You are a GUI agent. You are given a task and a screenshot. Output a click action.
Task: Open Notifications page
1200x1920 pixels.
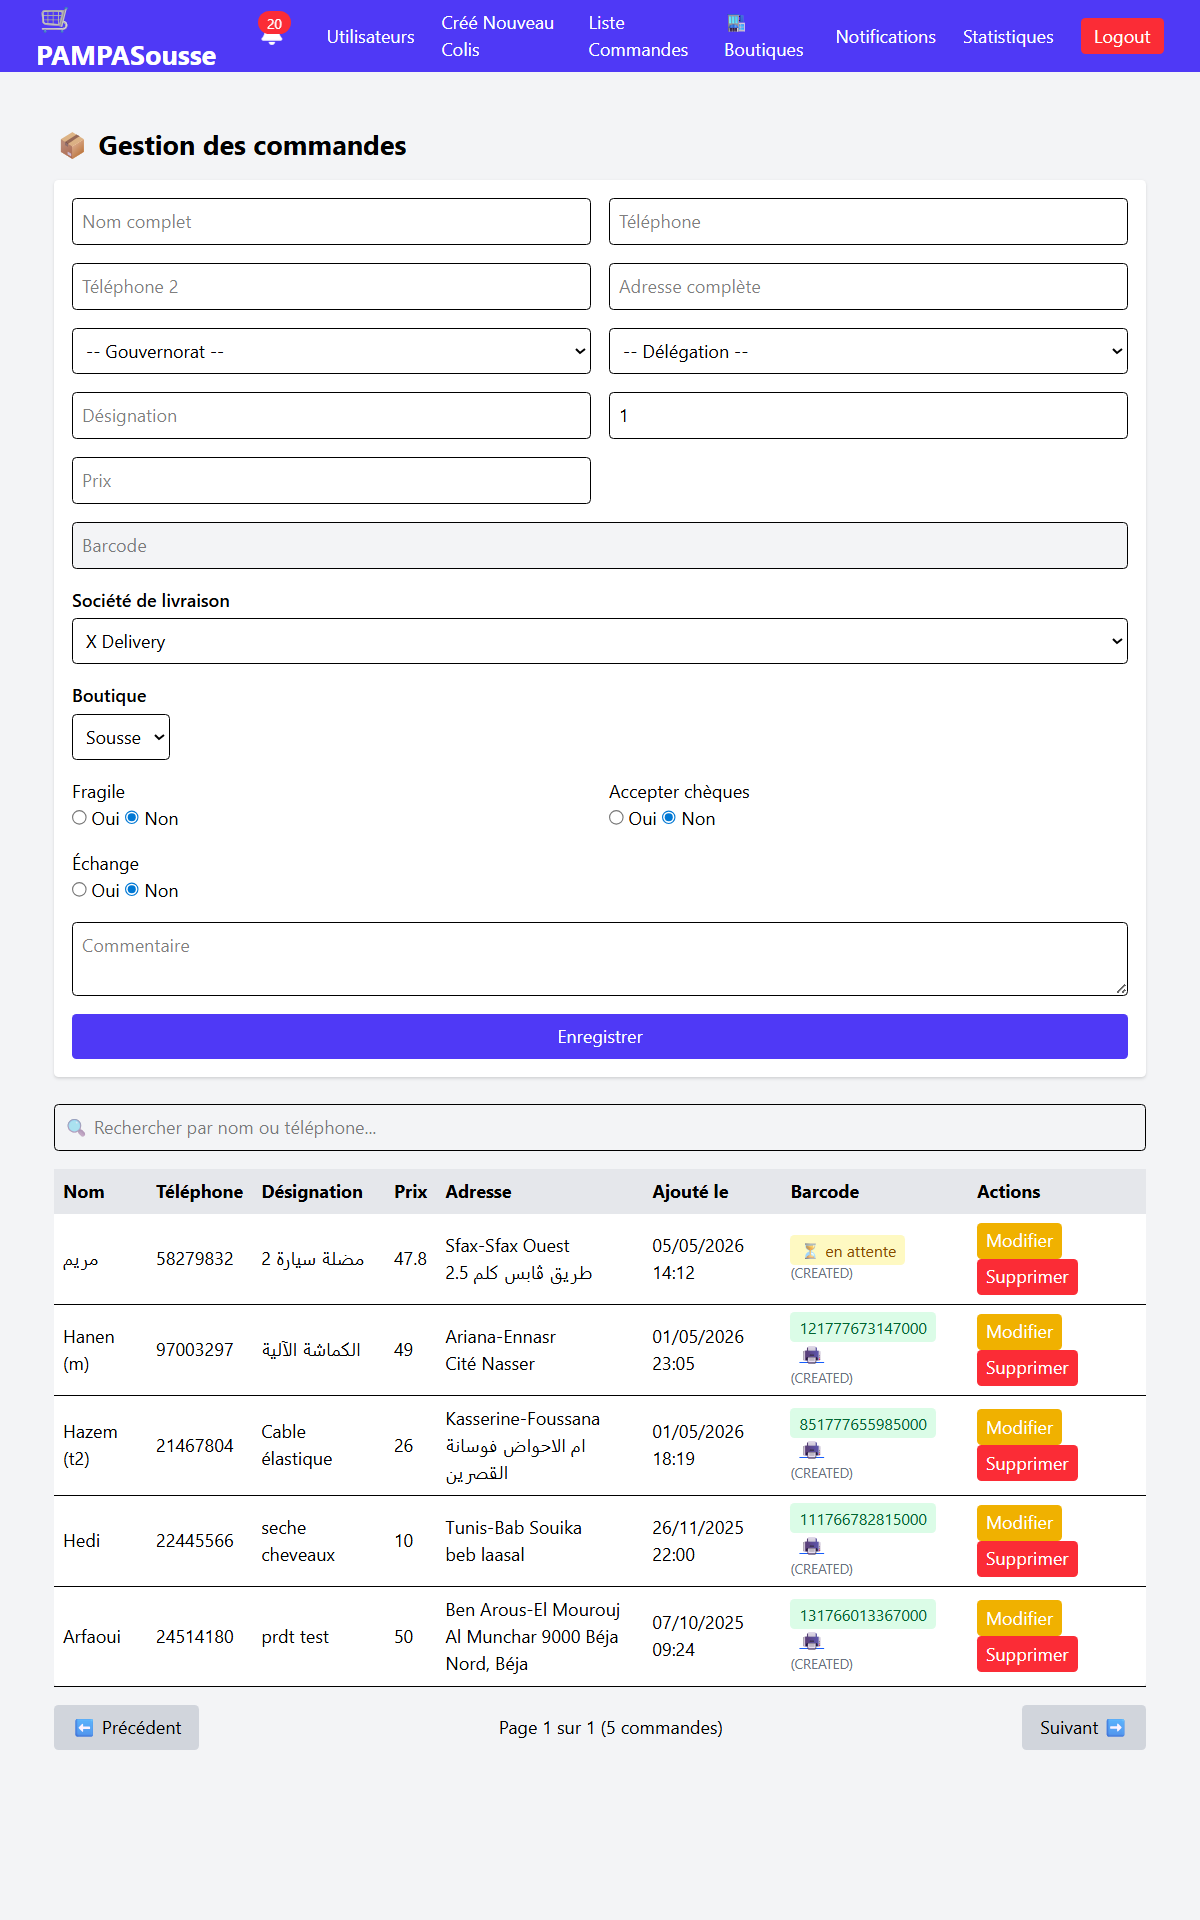coord(885,36)
